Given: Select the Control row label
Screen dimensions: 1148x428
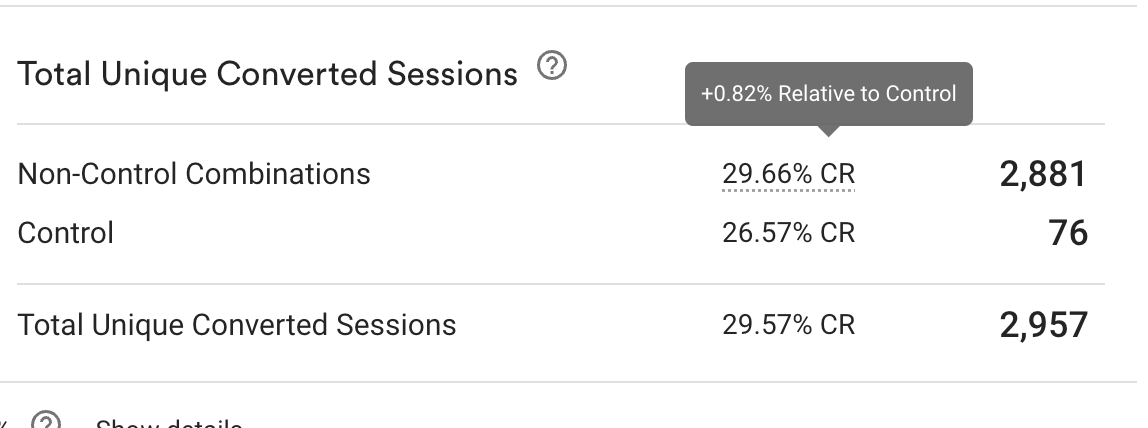Looking at the screenshot, I should (x=66, y=233).
